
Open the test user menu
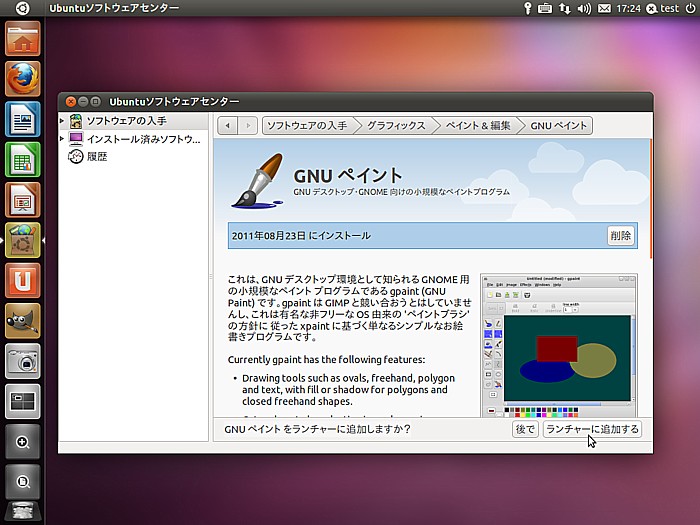(x=662, y=8)
